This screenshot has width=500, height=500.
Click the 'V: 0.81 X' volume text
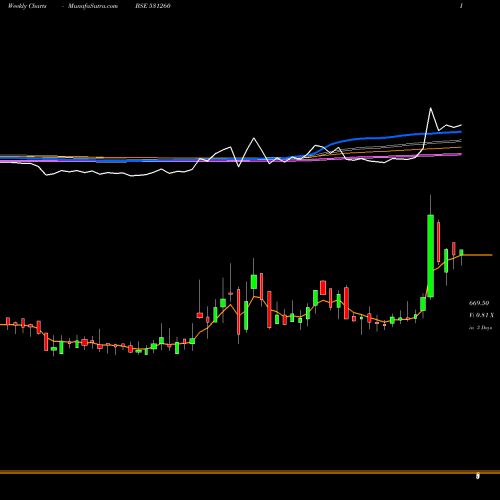pos(481,315)
